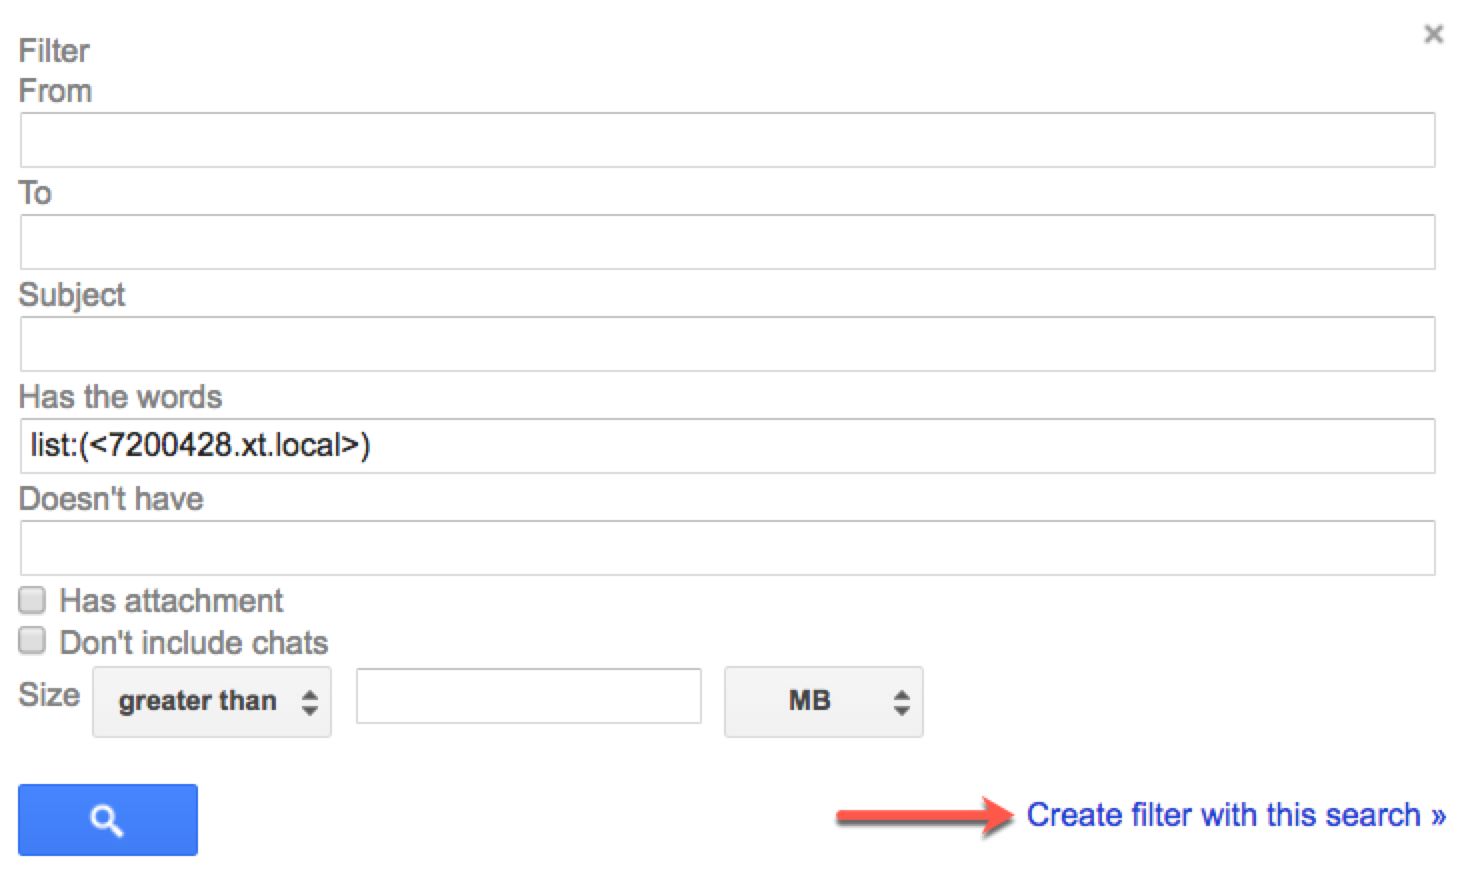Close the filter dialog with the X
This screenshot has height=870, width=1472.
[x=1433, y=35]
